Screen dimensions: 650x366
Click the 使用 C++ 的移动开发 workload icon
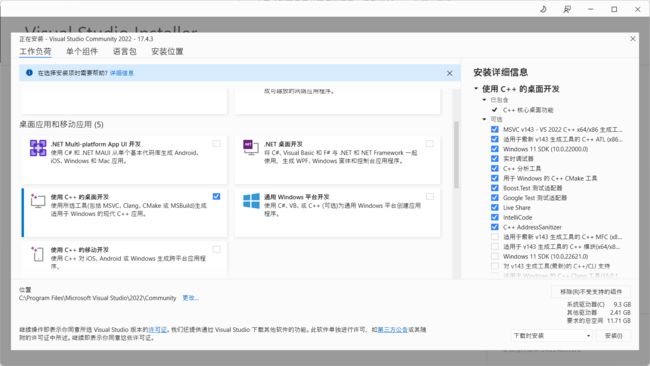(37, 254)
